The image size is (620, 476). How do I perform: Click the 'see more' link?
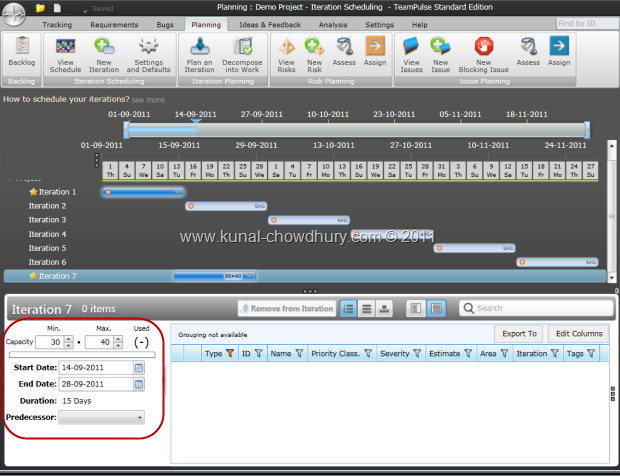tap(148, 100)
